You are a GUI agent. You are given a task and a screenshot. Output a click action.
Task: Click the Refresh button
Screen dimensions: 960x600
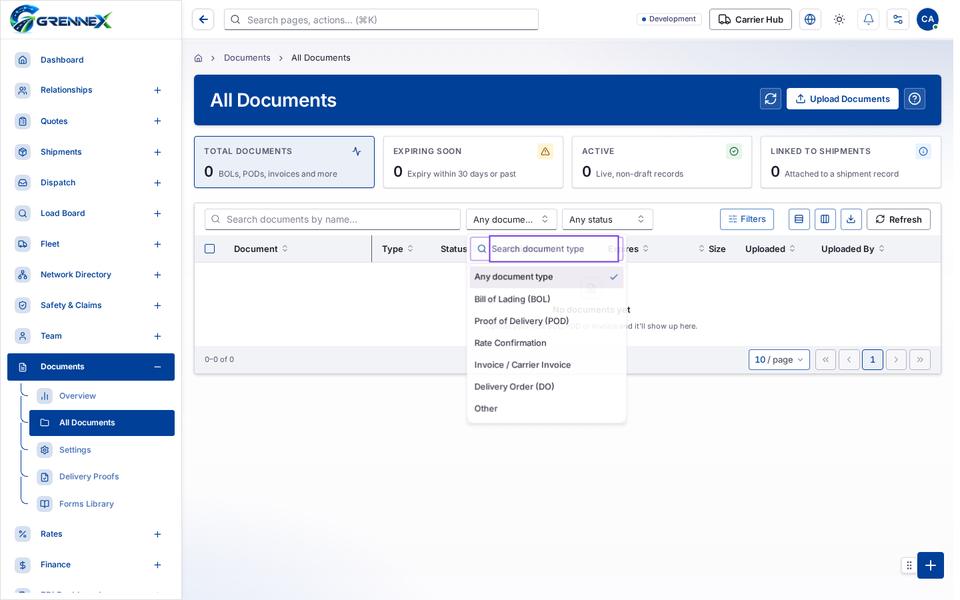point(898,219)
